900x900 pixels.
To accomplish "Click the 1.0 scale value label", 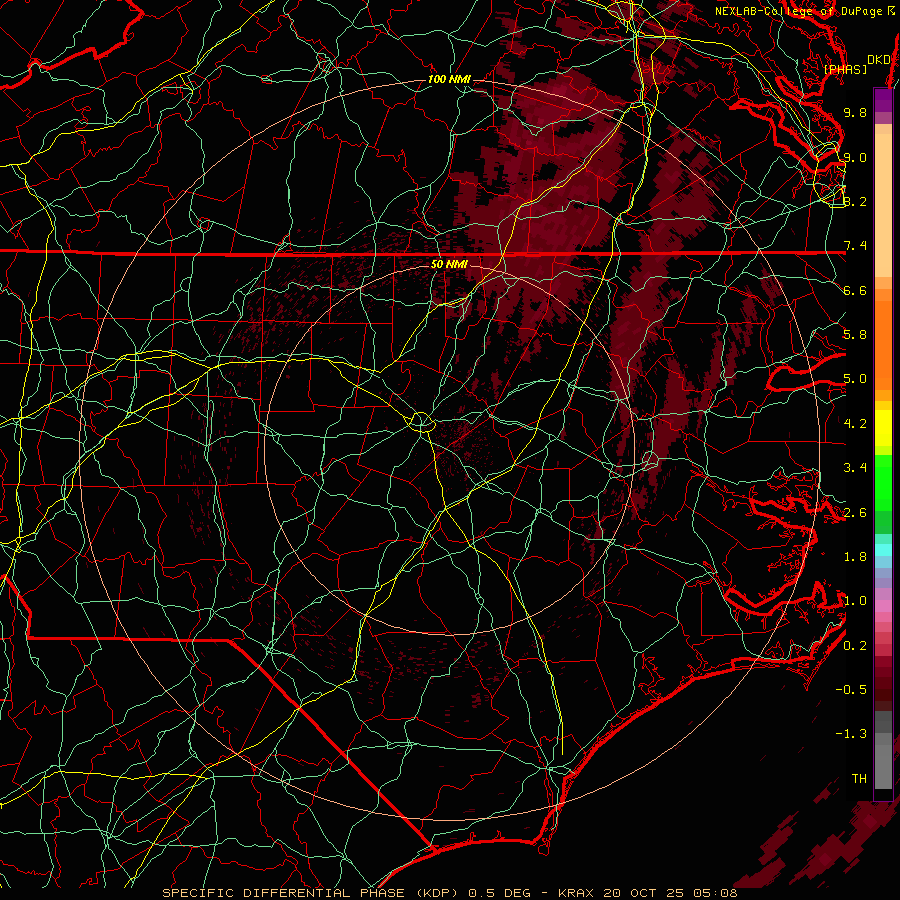I will tap(855, 601).
